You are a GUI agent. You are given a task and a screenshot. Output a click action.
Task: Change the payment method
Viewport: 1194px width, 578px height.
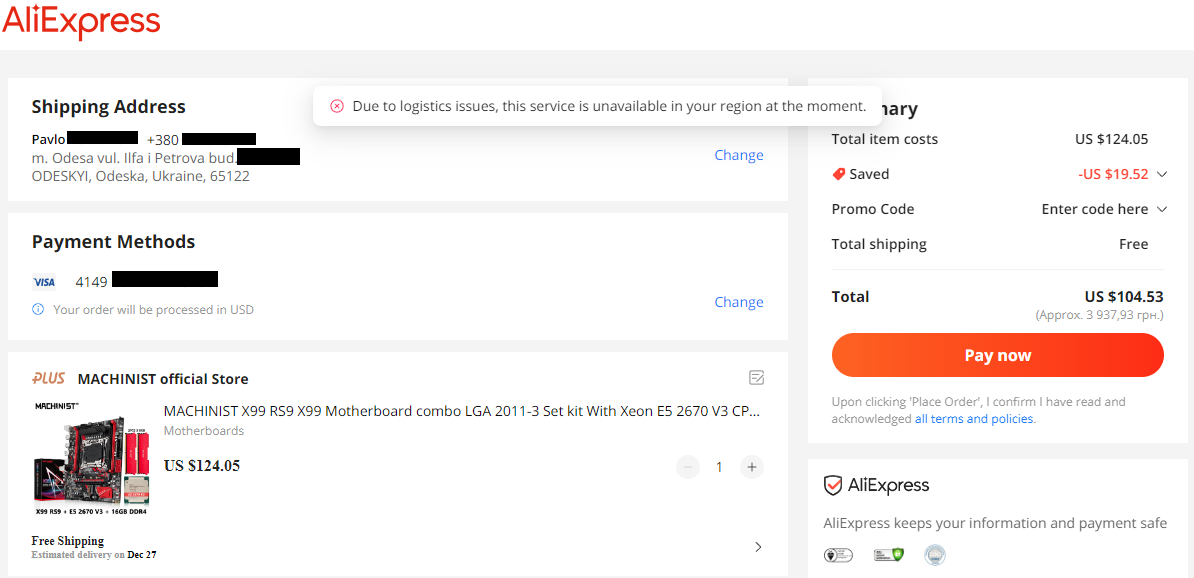(x=739, y=302)
